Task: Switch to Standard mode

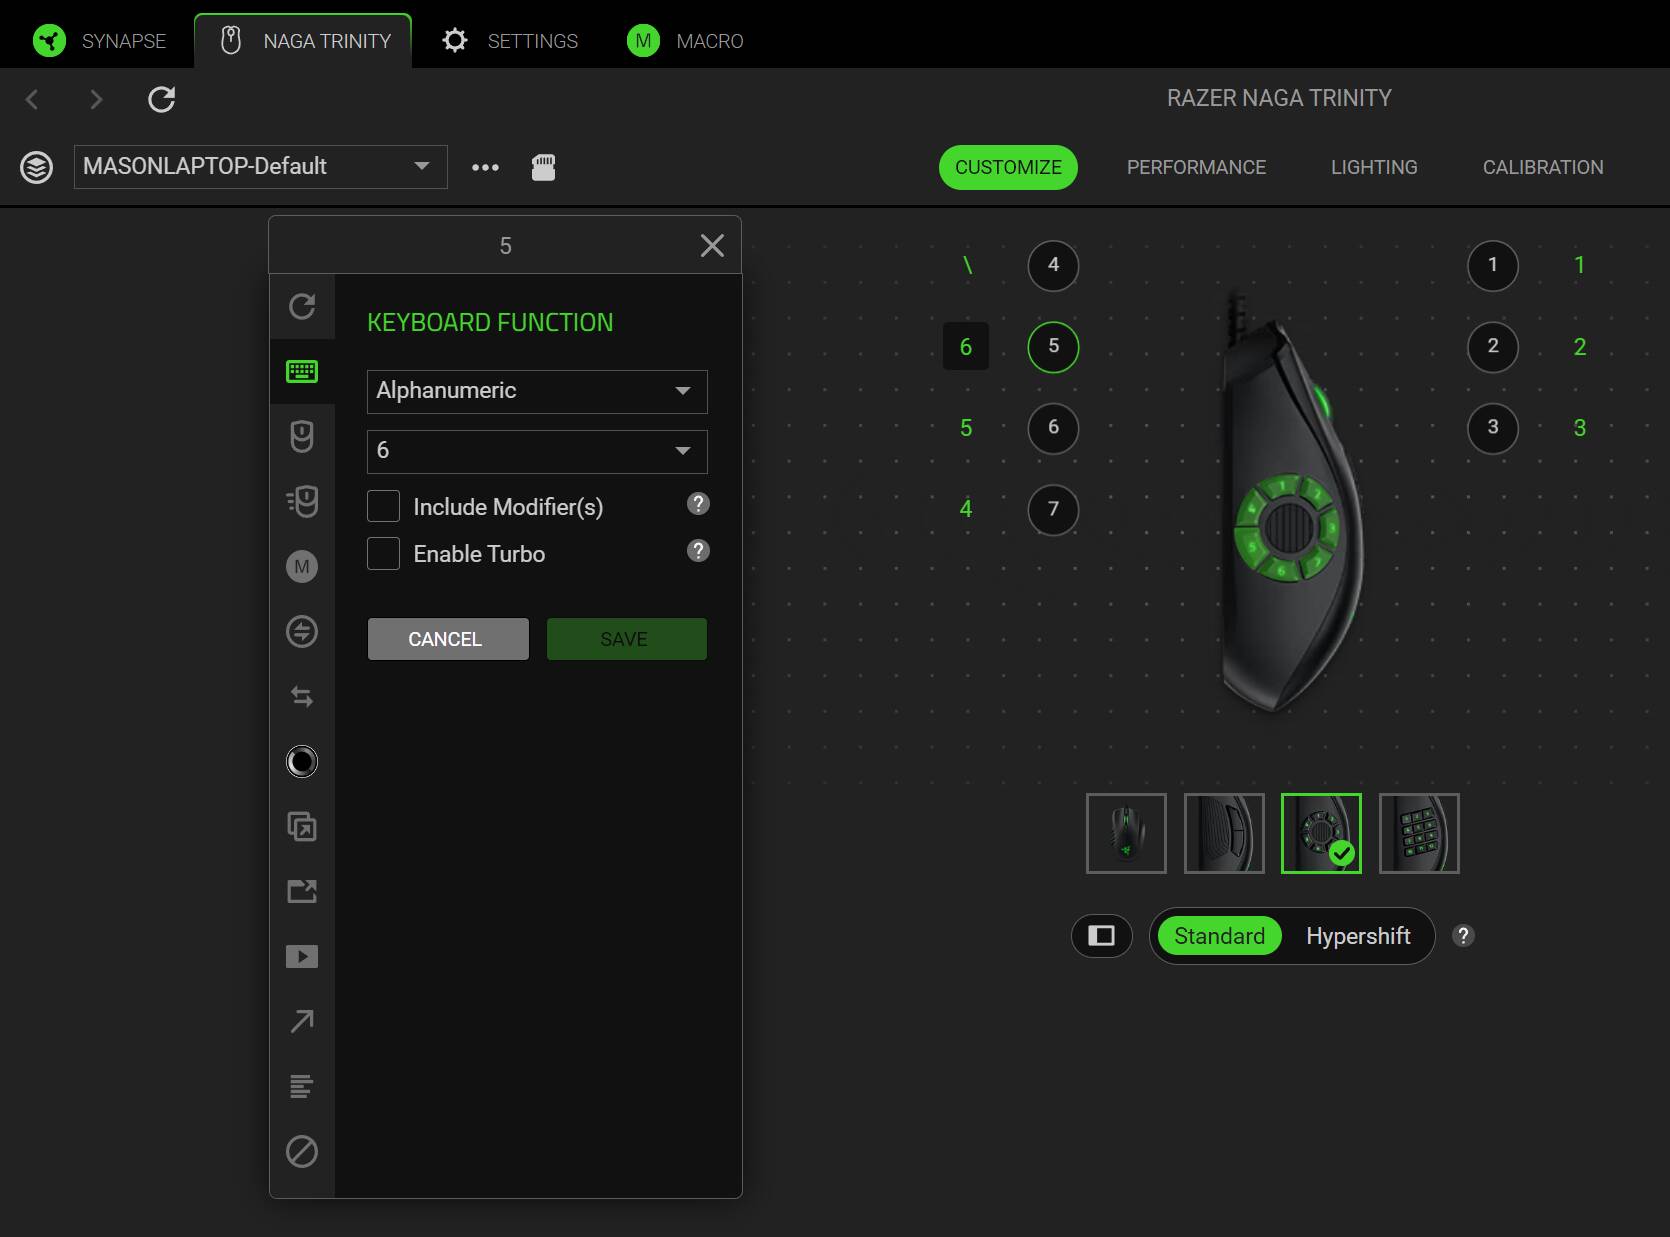Action: (x=1219, y=936)
